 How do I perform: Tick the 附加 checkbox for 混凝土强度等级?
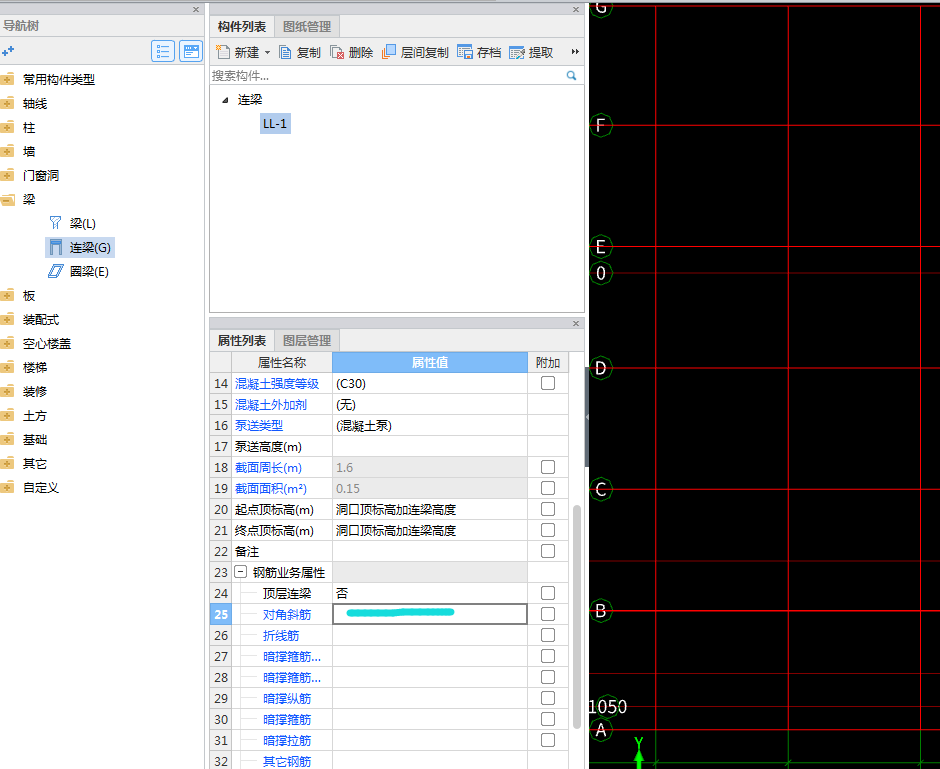point(548,383)
